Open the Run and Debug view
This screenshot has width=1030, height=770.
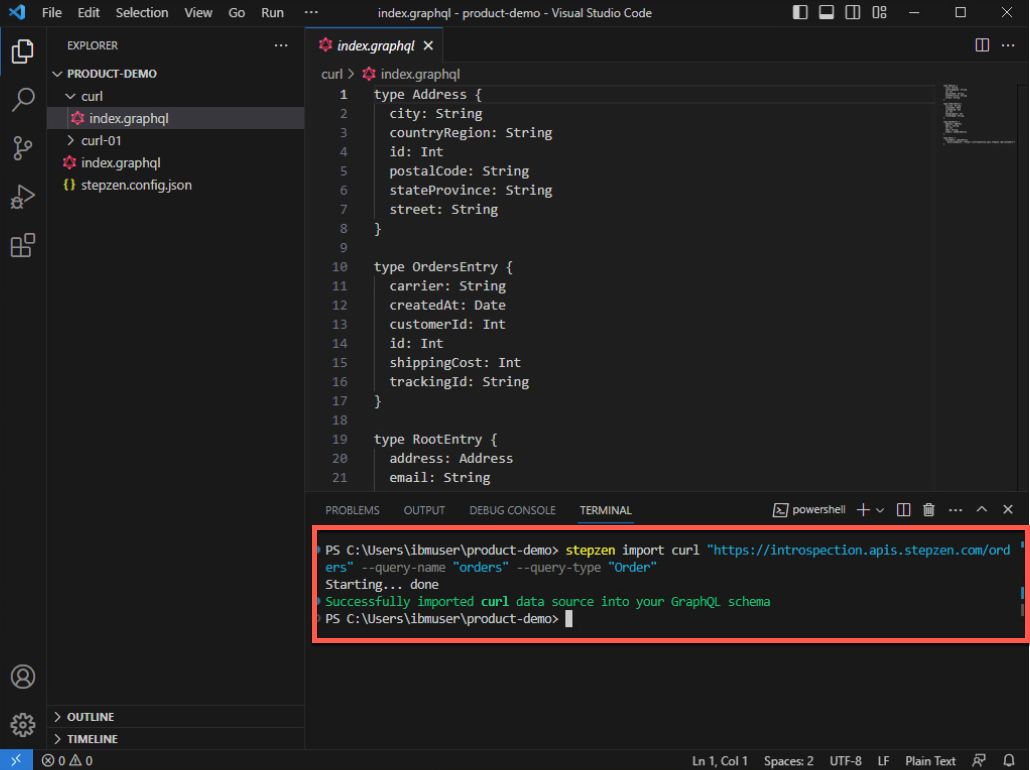point(23,197)
